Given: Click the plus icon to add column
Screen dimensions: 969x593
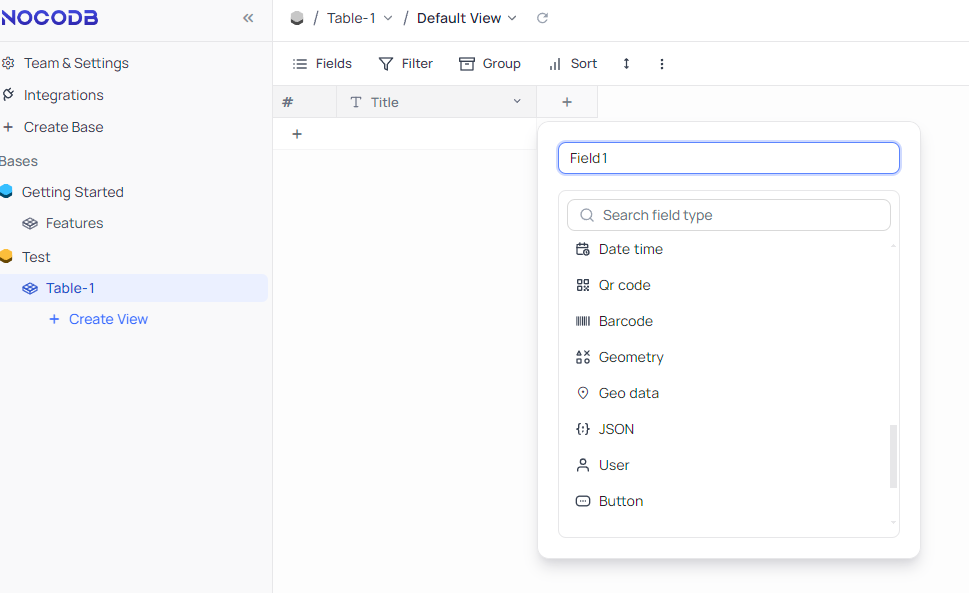Looking at the screenshot, I should click(567, 102).
